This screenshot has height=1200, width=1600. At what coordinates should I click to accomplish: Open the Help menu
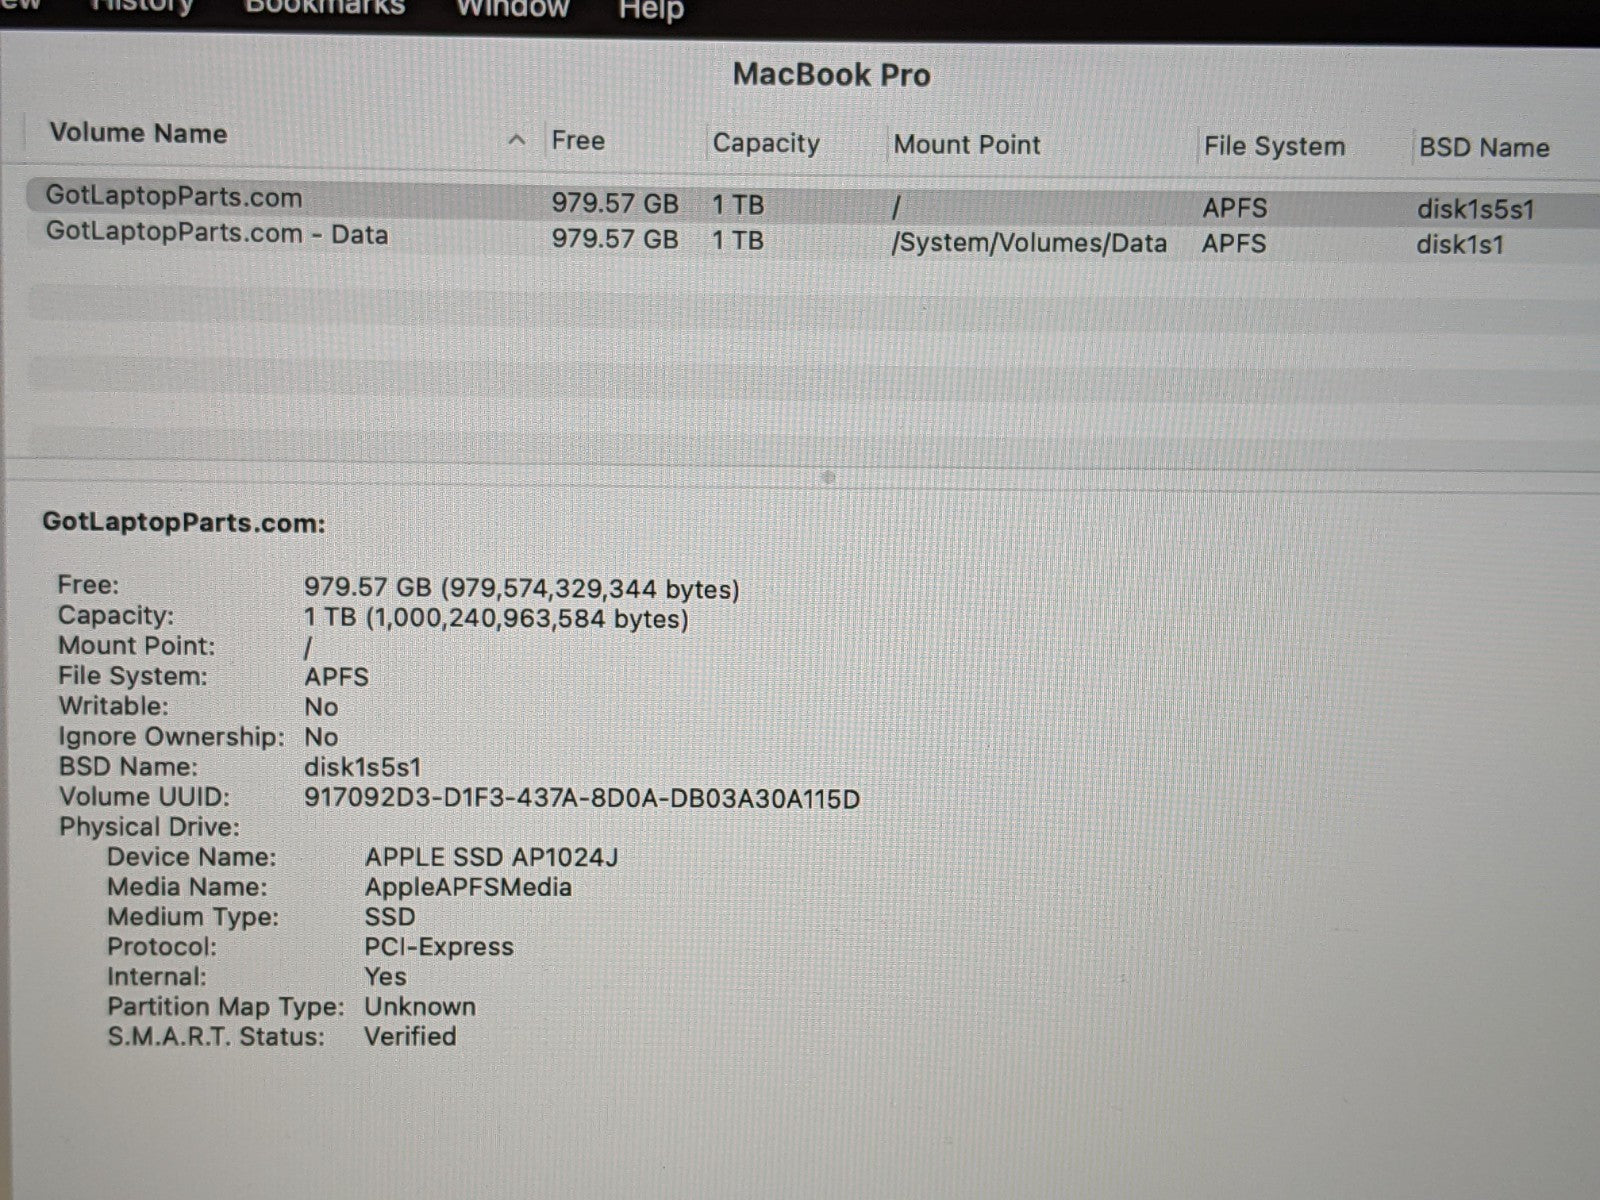point(650,10)
